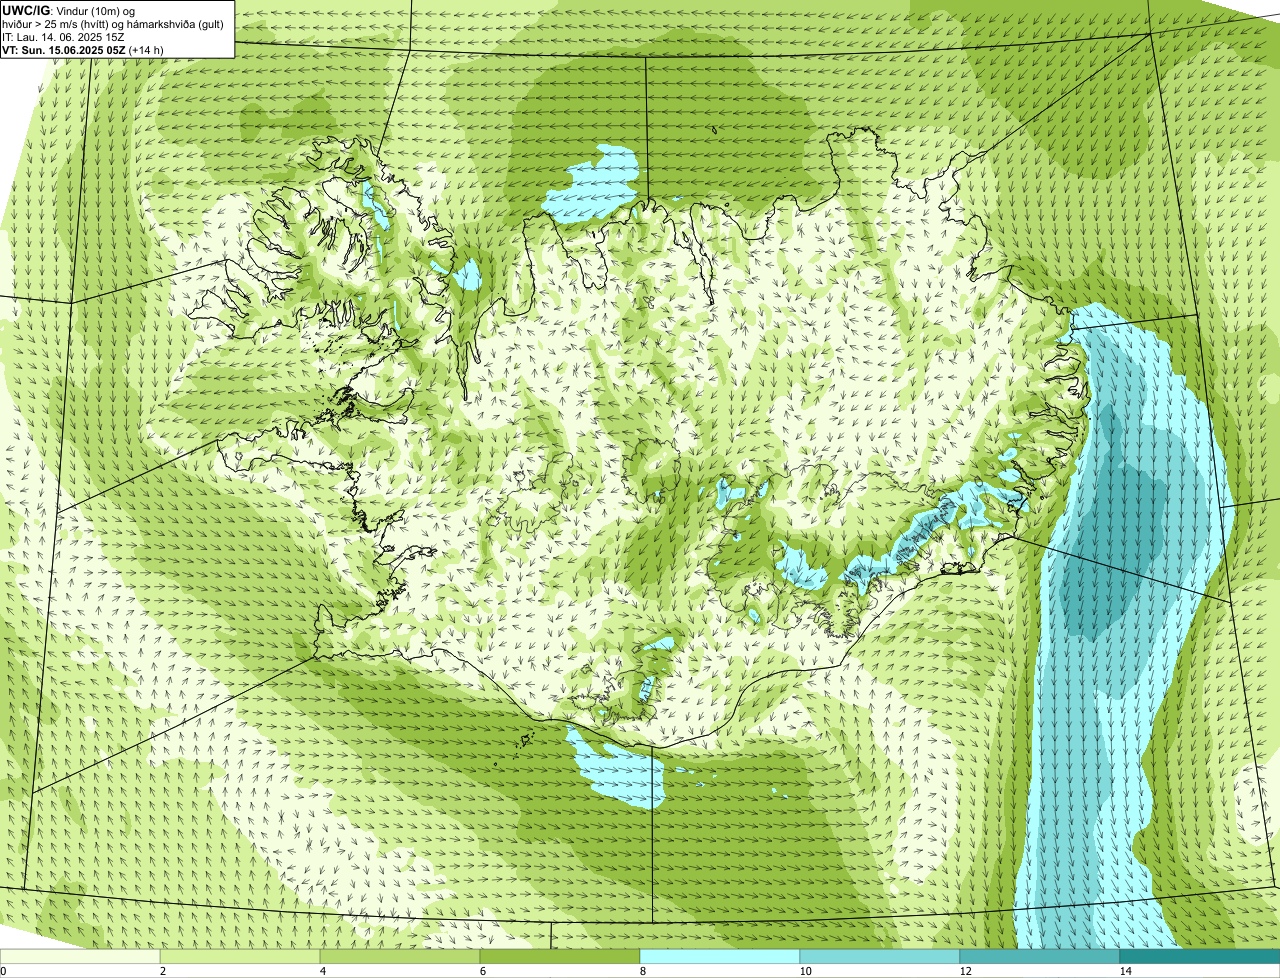Click the darker green 6–8 m/s legend segment
Image resolution: width=1280 pixels, height=978 pixels.
point(560,956)
